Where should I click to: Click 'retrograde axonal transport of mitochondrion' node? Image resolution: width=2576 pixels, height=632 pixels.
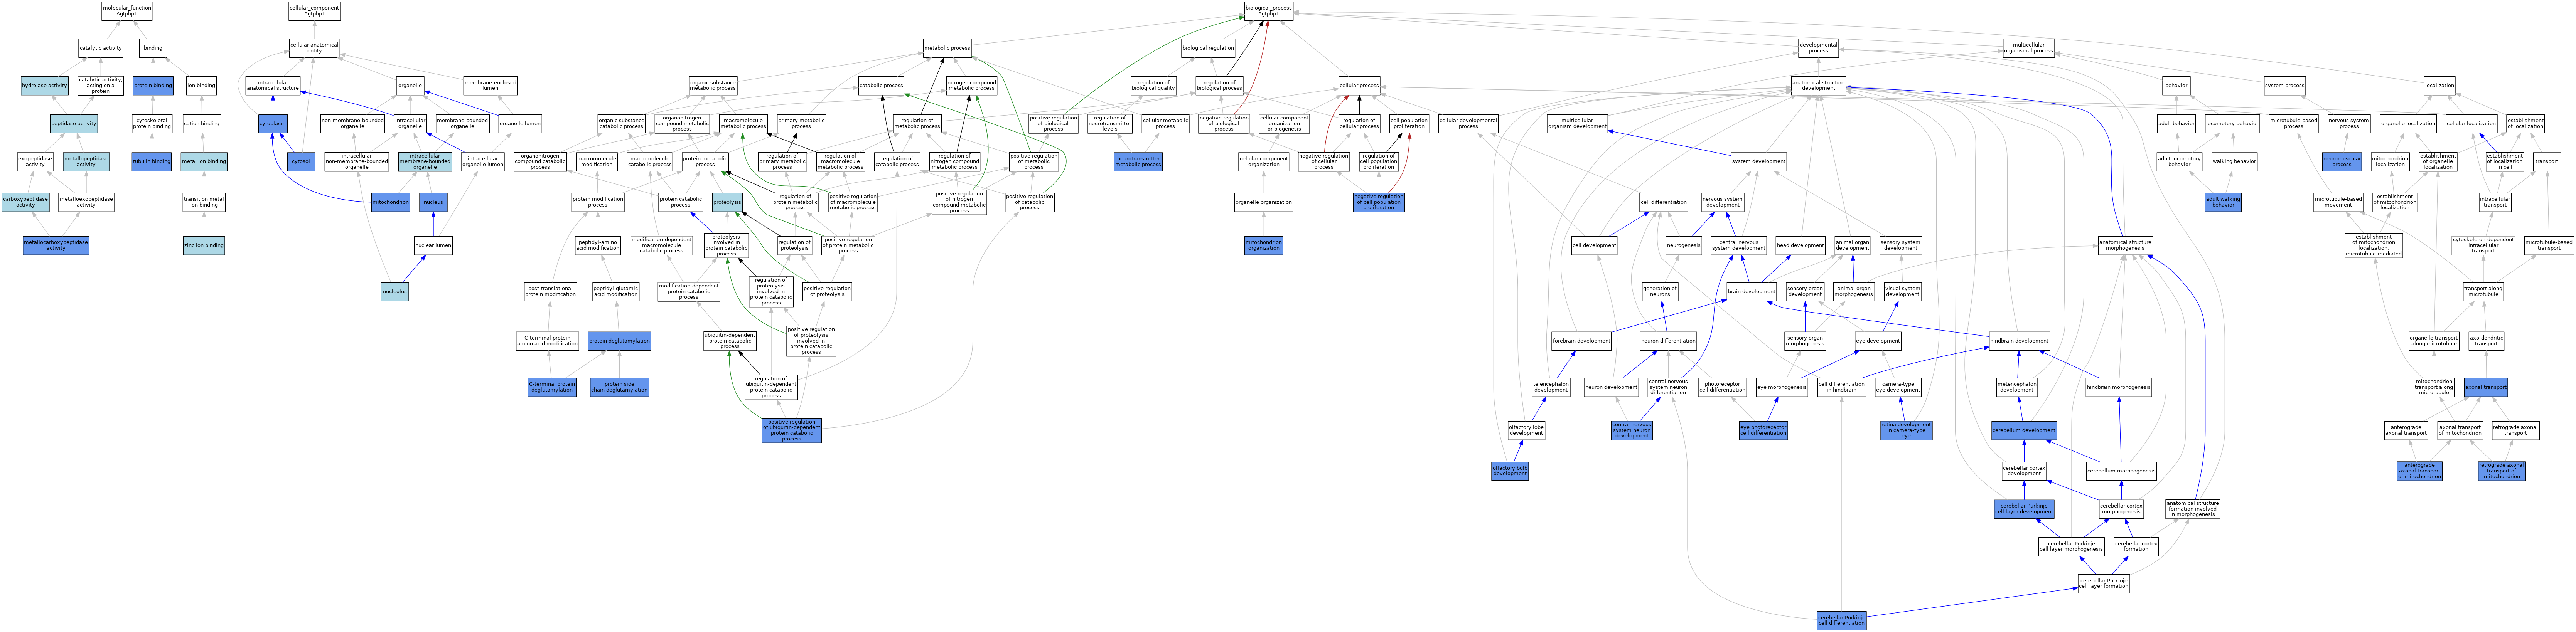pos(2502,471)
